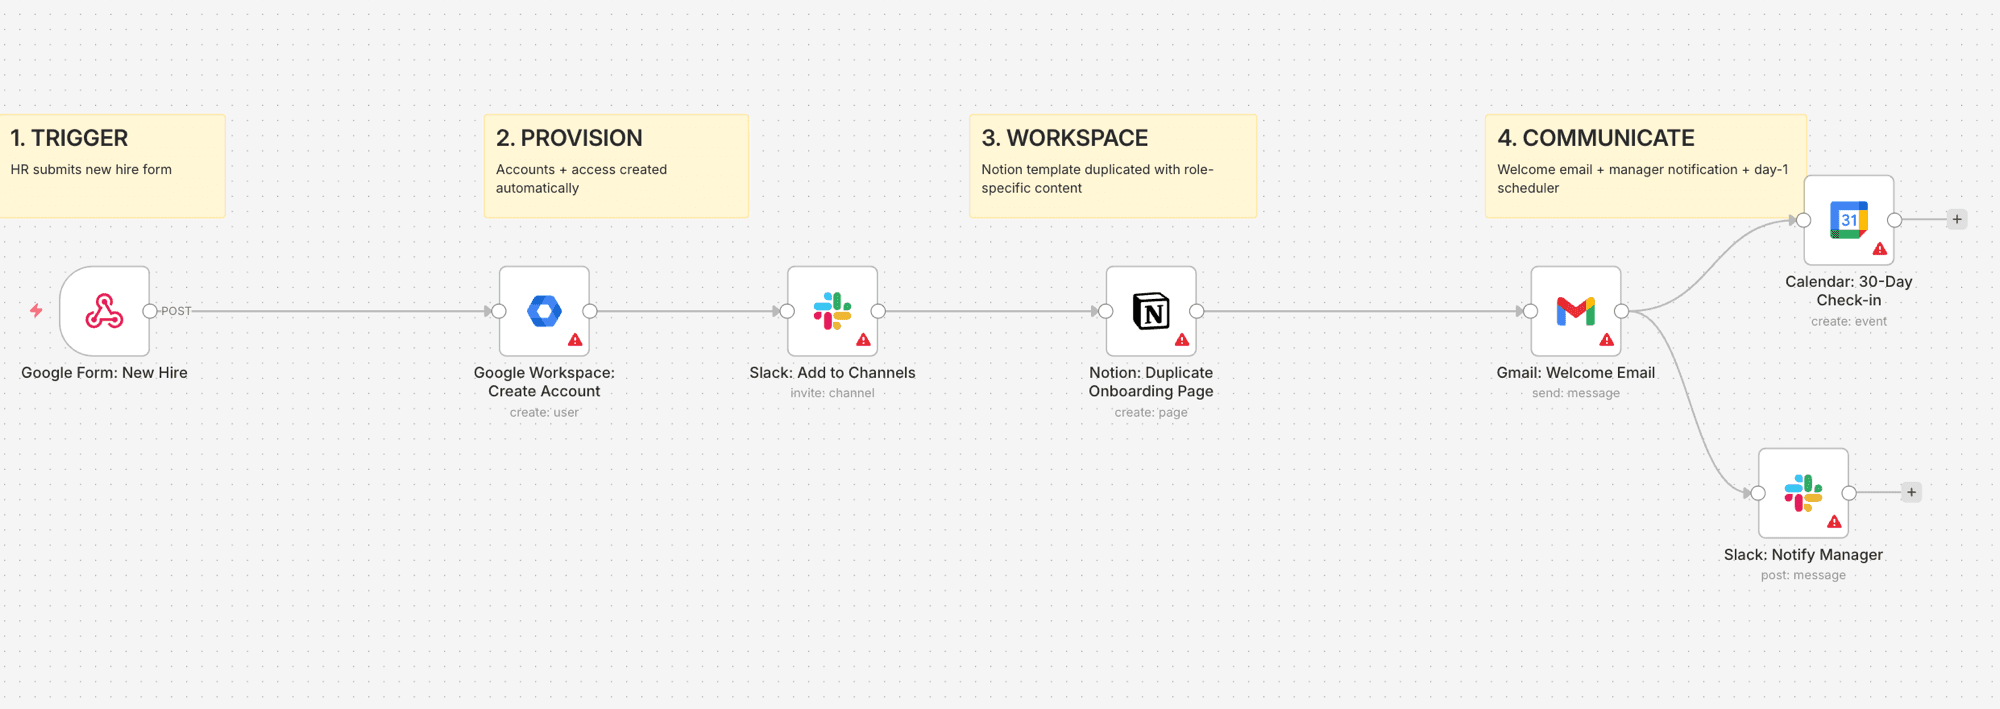This screenshot has height=709, width=2000.
Task: Click the 'send: message' subtitle text
Action: tap(1576, 394)
